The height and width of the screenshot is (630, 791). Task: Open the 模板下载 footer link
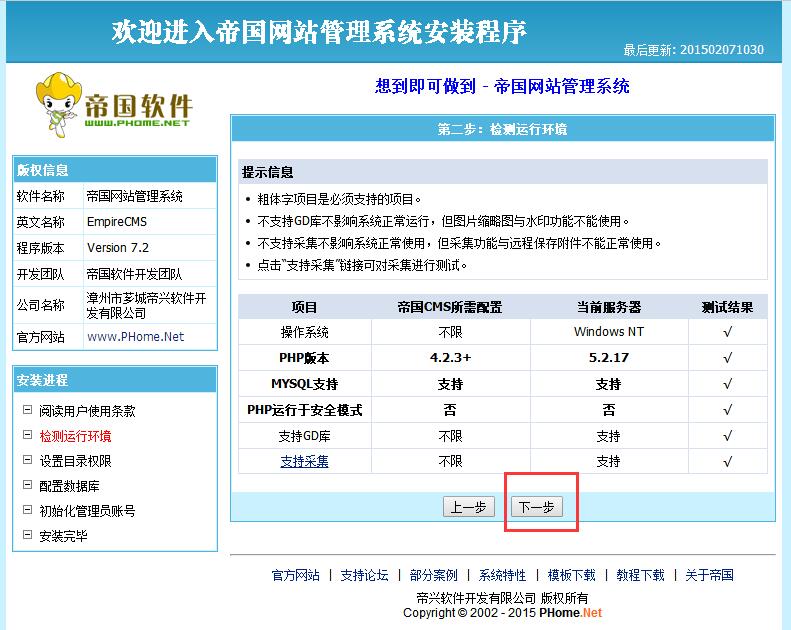571,575
